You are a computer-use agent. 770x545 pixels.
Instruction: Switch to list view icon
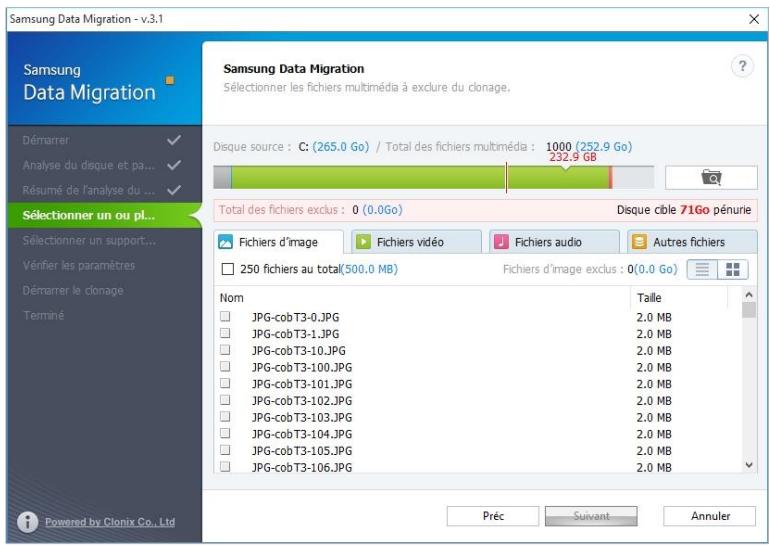[702, 269]
